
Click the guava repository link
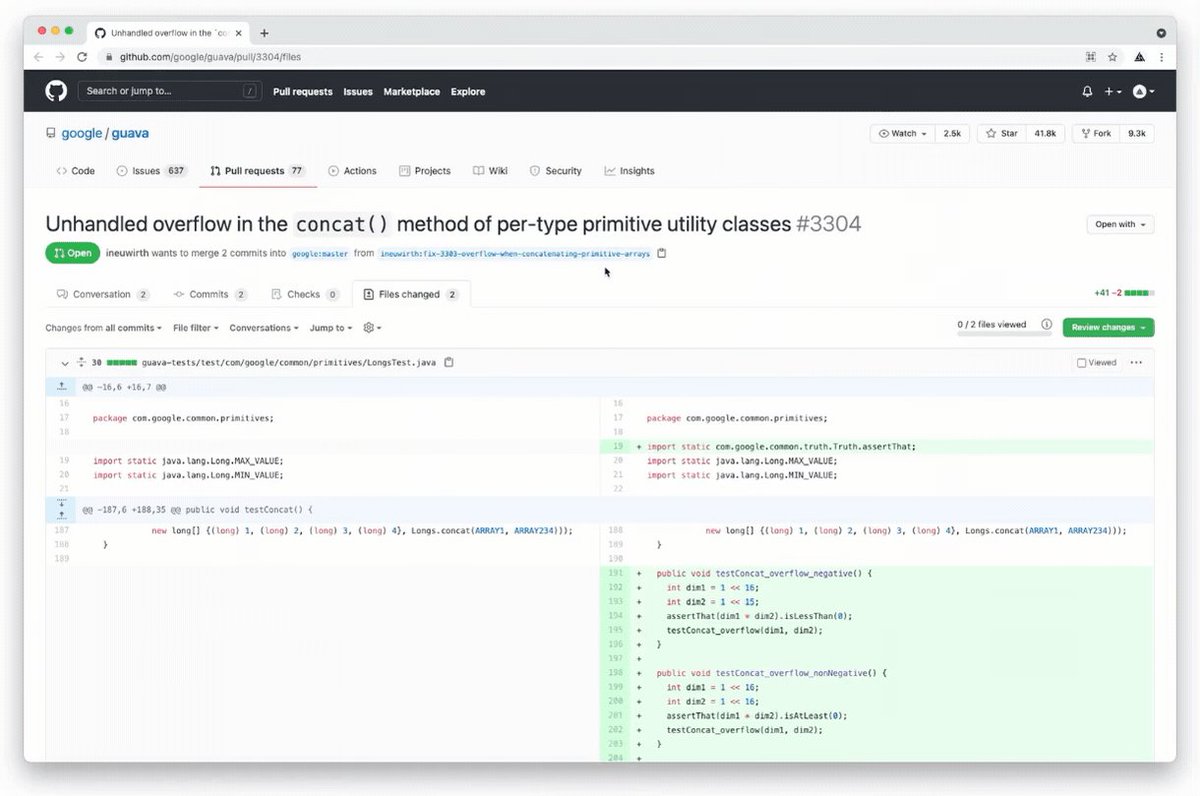130,133
